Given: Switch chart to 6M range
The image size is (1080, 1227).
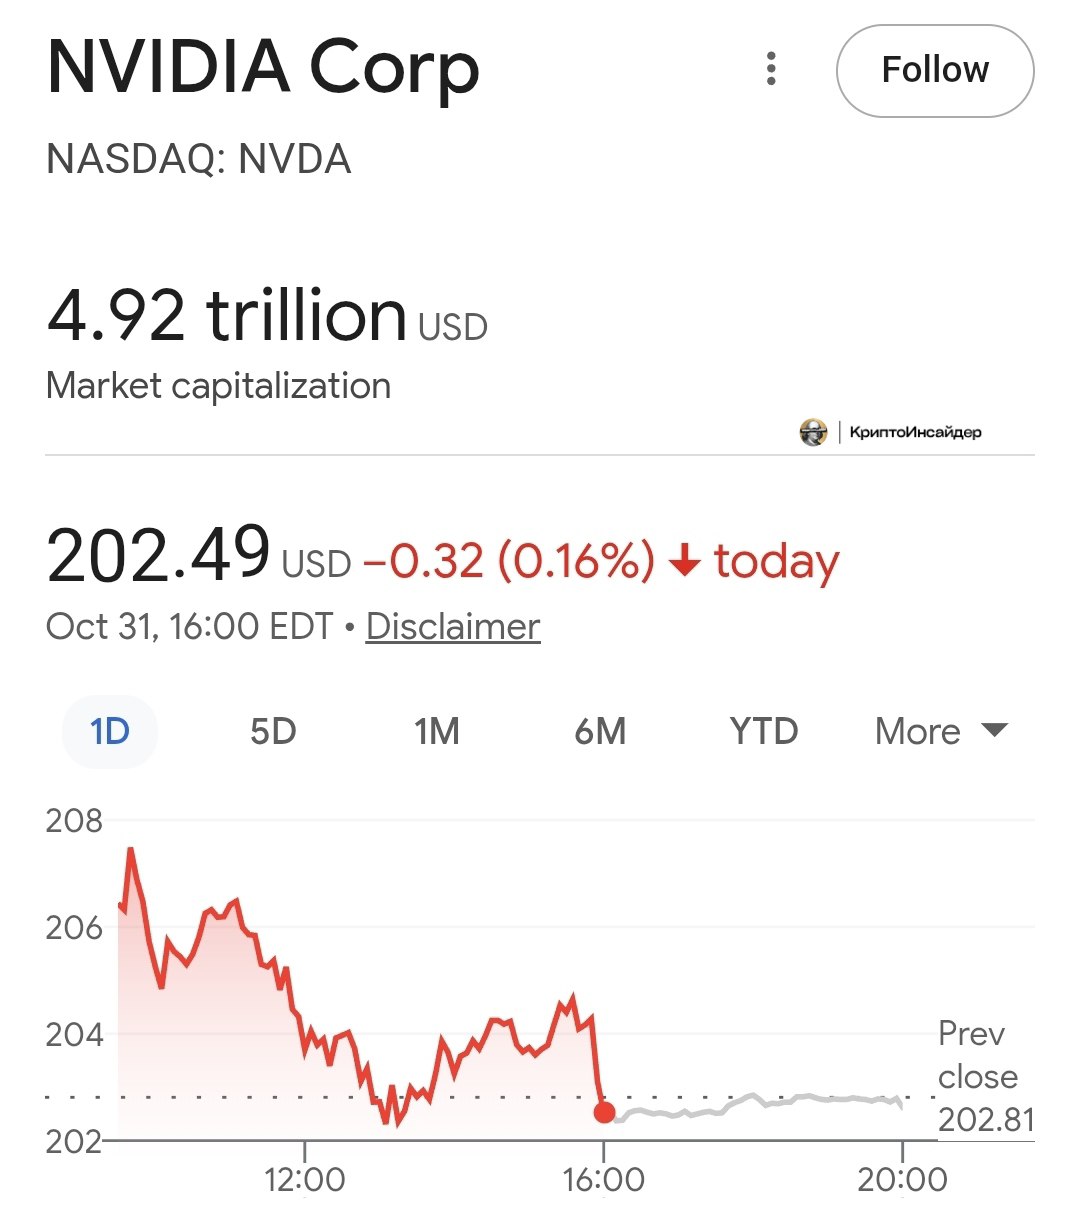Looking at the screenshot, I should pyautogui.click(x=600, y=731).
